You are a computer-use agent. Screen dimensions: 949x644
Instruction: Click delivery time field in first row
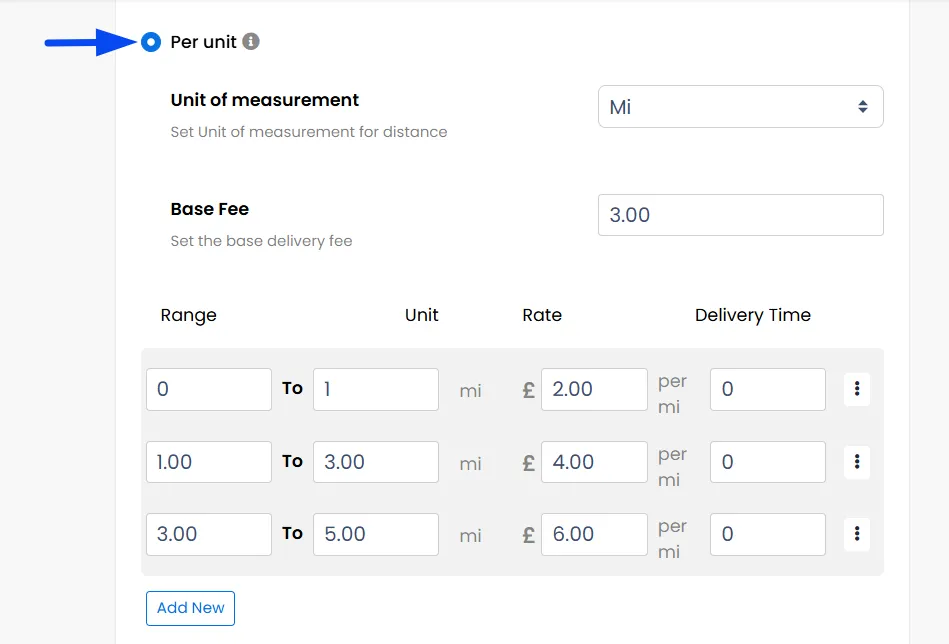click(x=767, y=389)
